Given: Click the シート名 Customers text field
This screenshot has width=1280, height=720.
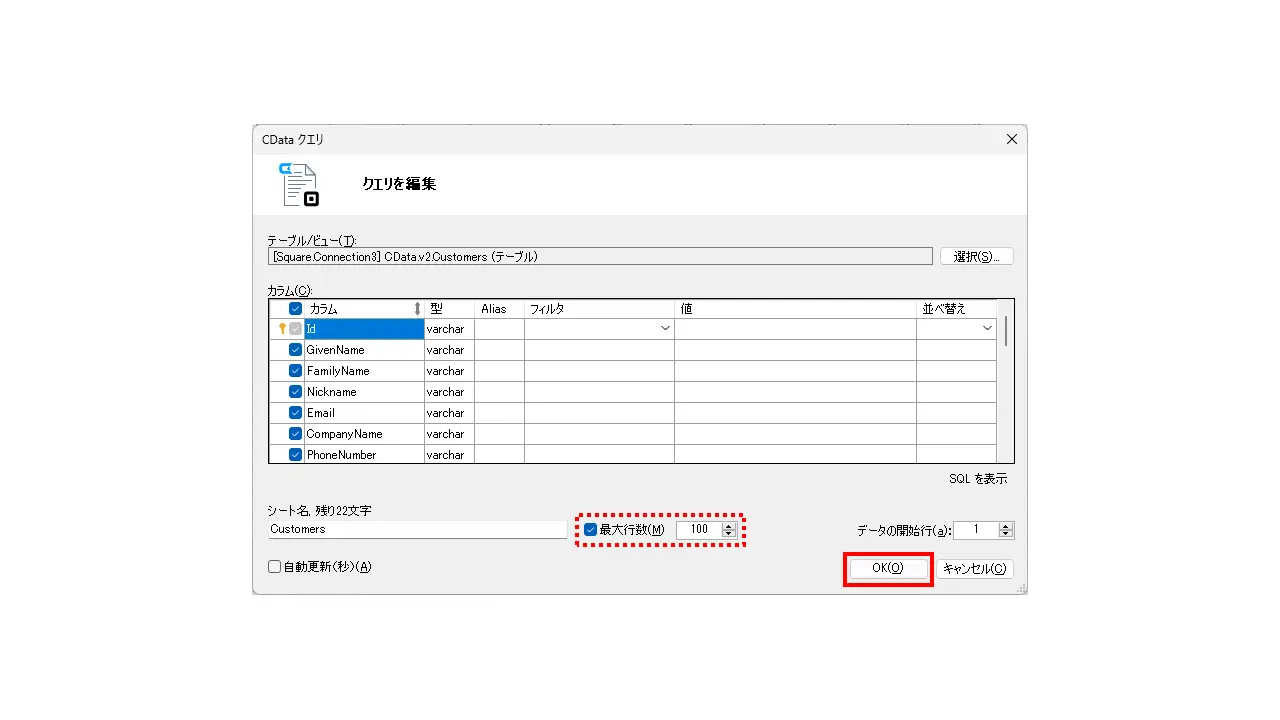Looking at the screenshot, I should [x=417, y=530].
